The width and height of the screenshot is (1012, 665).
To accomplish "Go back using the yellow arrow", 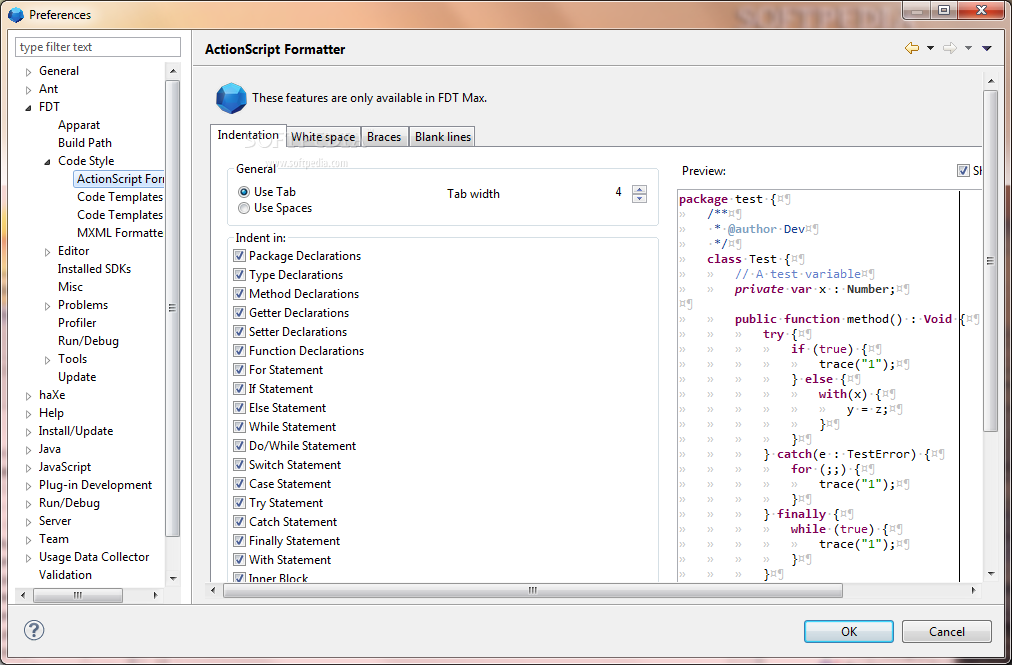I will [912, 48].
